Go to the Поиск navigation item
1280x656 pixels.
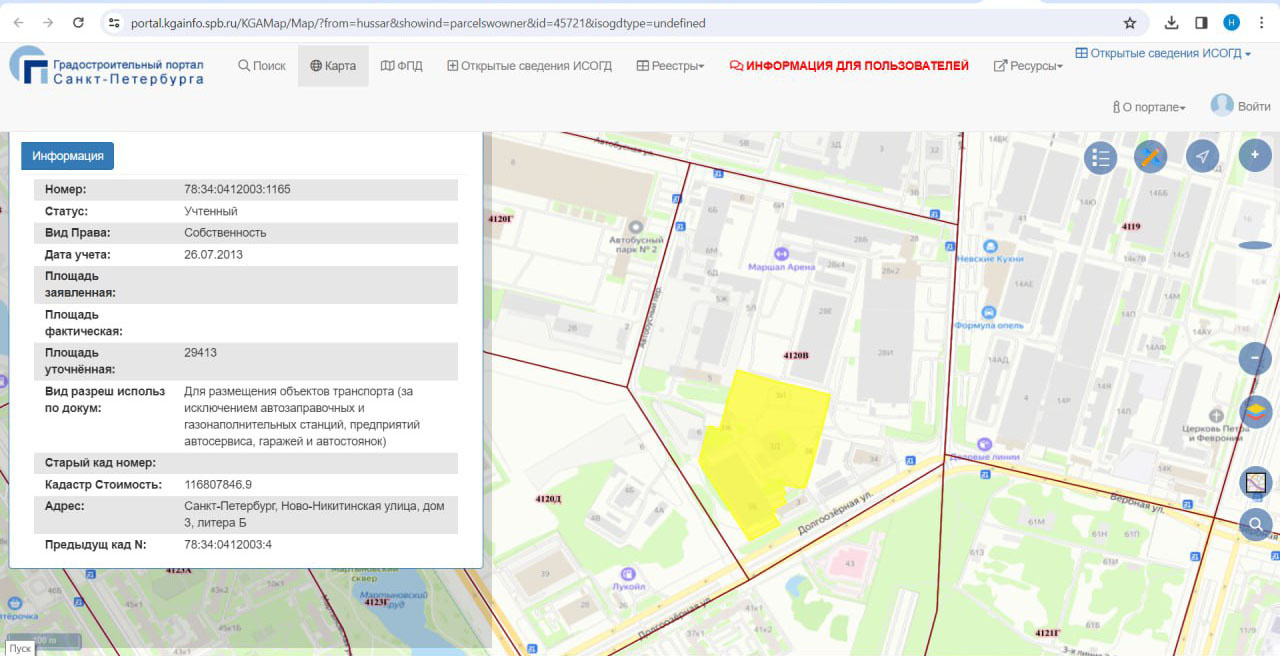pos(261,66)
